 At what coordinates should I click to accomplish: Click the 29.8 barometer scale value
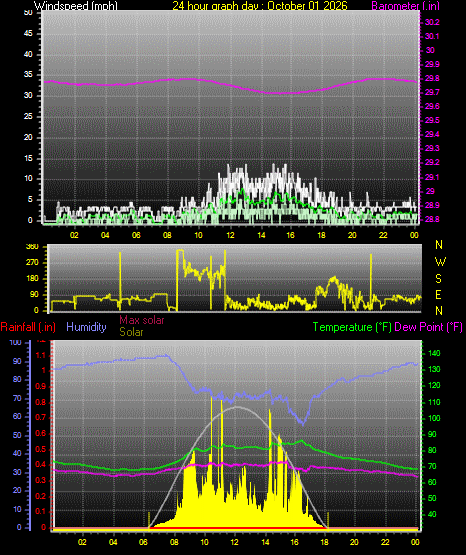click(x=432, y=78)
